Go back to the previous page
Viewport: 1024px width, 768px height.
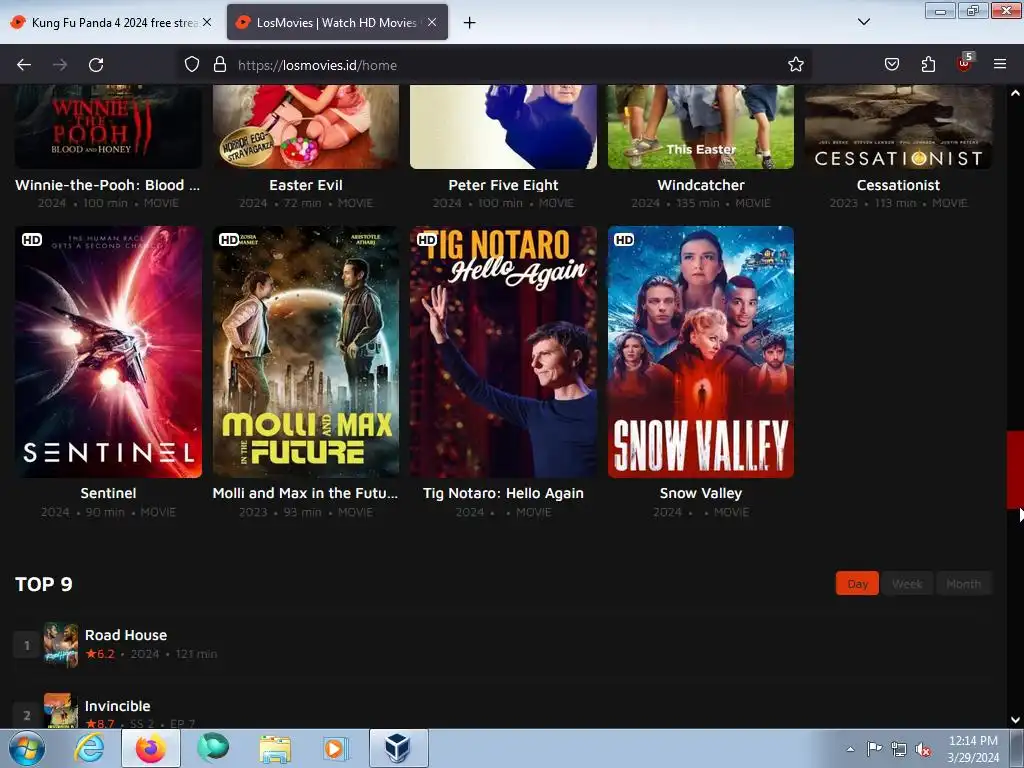point(24,65)
